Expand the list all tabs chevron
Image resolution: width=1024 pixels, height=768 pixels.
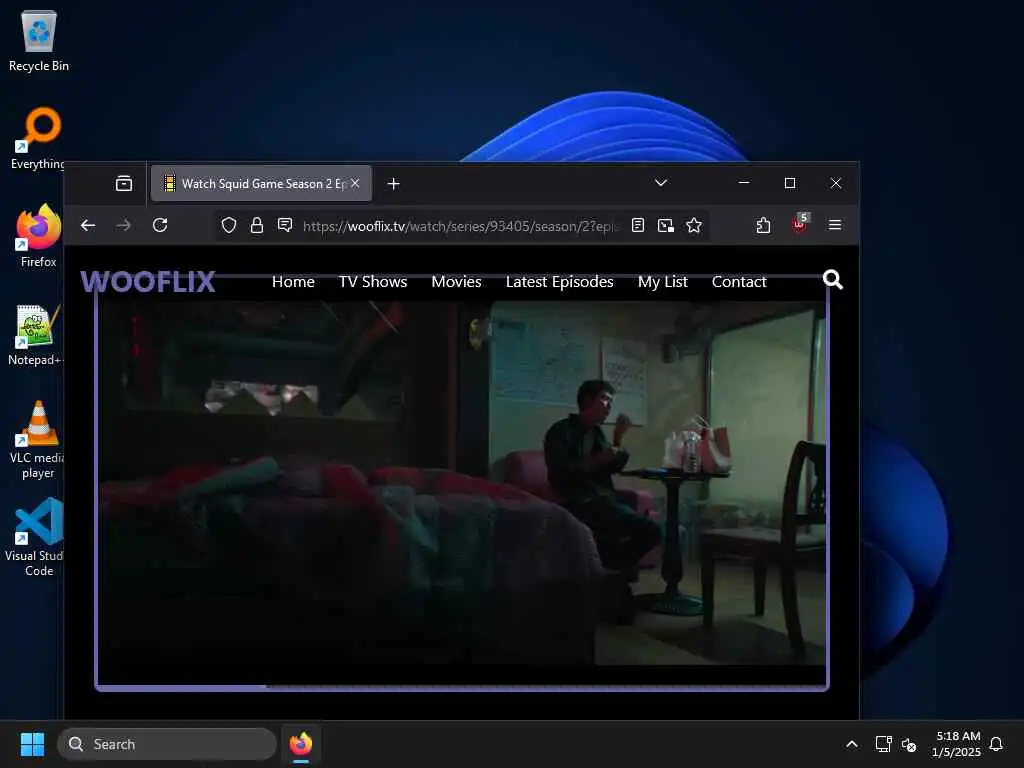click(661, 183)
